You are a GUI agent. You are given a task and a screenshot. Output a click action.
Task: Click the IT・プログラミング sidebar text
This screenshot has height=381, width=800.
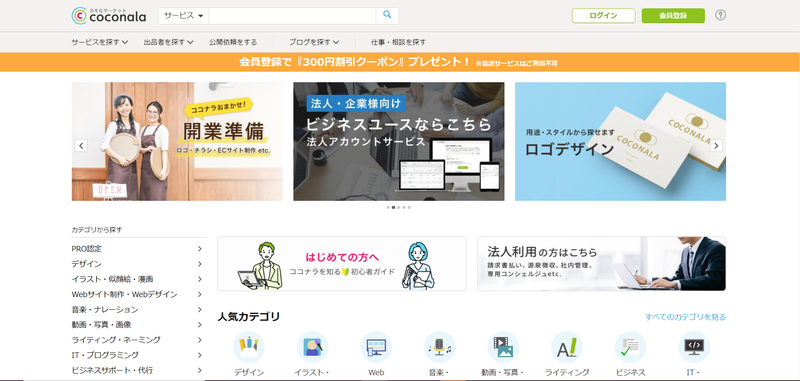pos(105,355)
